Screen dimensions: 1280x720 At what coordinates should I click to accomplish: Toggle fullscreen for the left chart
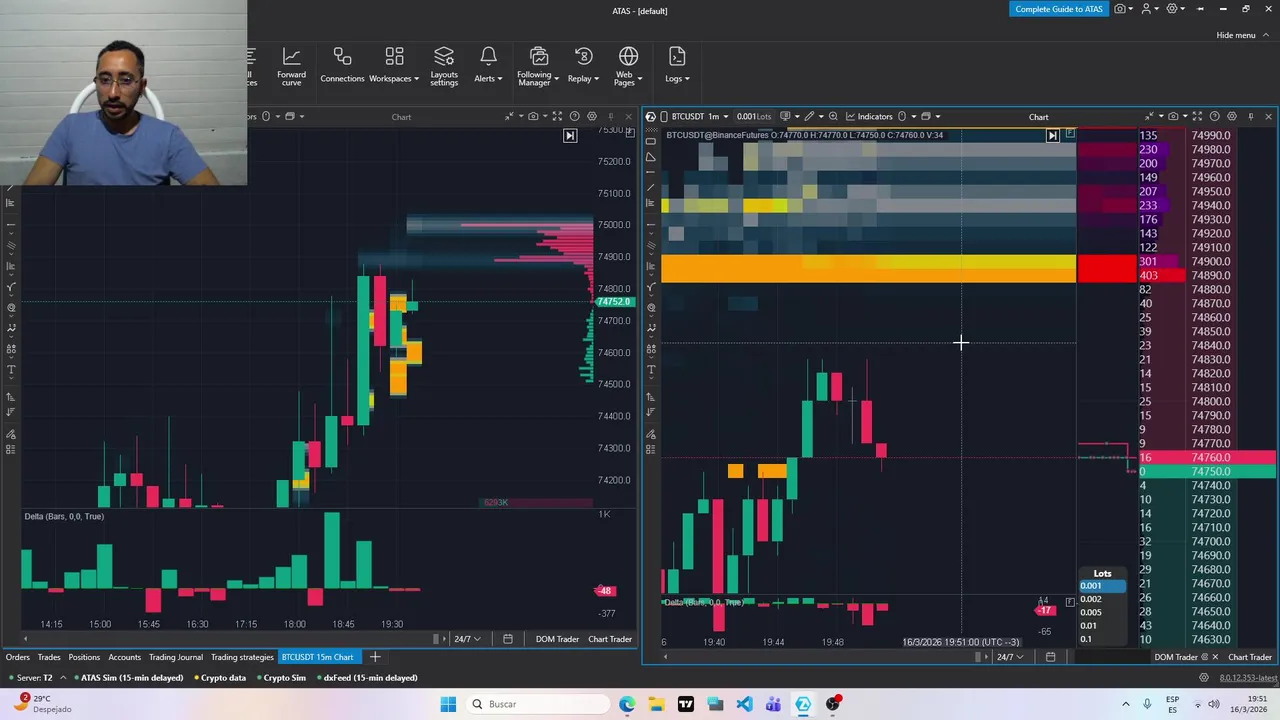pos(557,117)
